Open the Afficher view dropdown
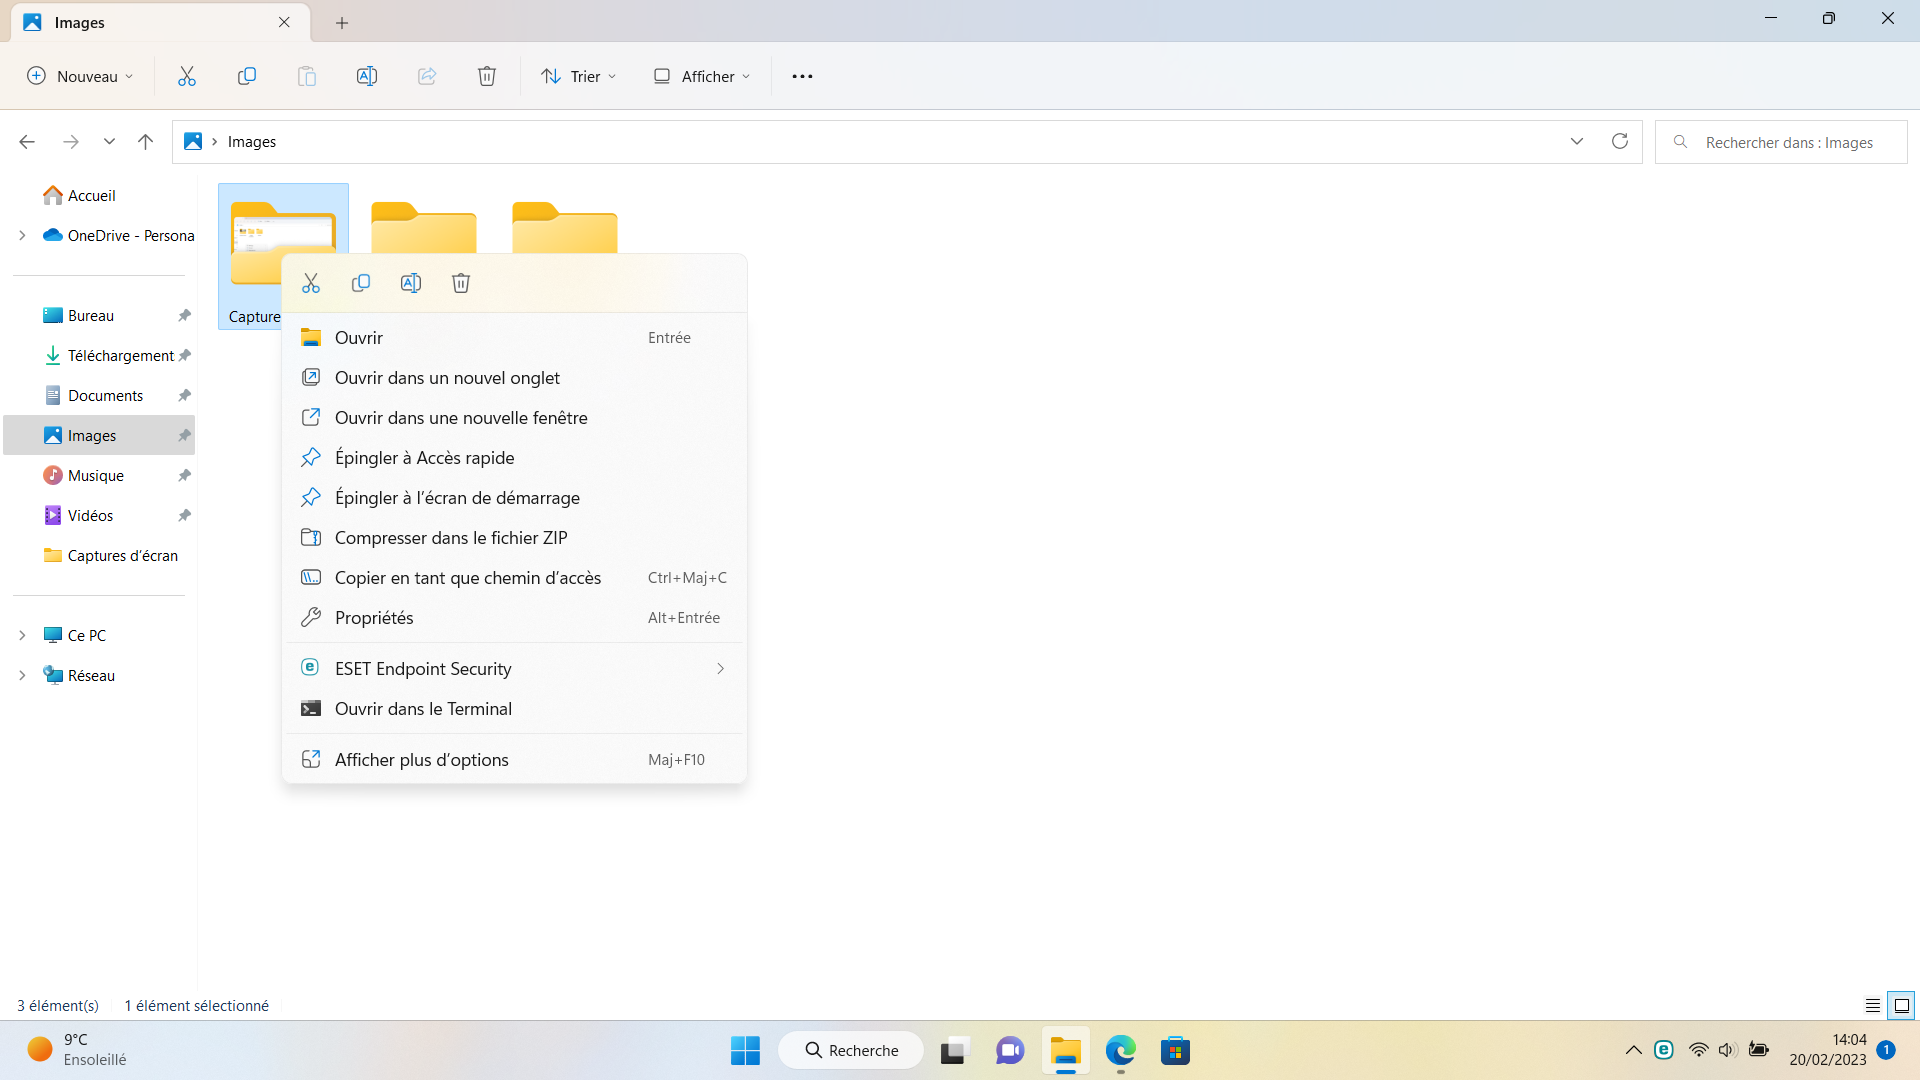Viewport: 1920px width, 1080px height. [x=702, y=76]
